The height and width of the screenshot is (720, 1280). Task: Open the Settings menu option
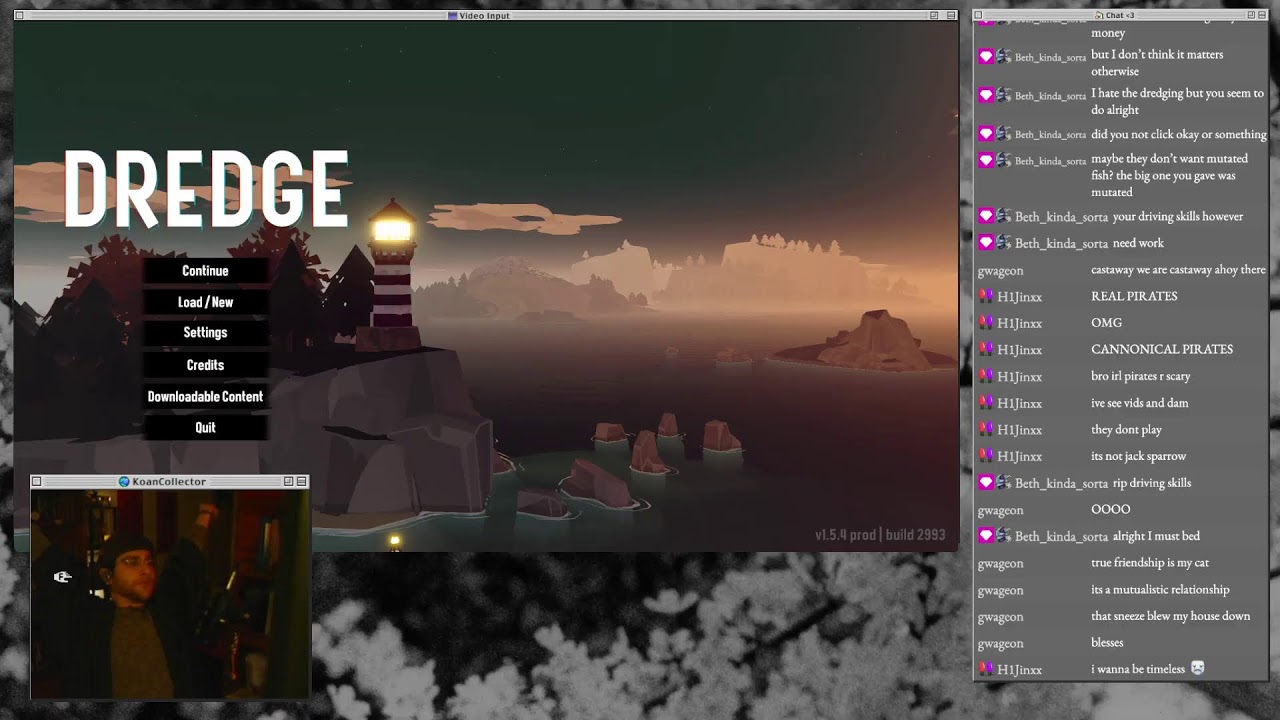pyautogui.click(x=205, y=332)
